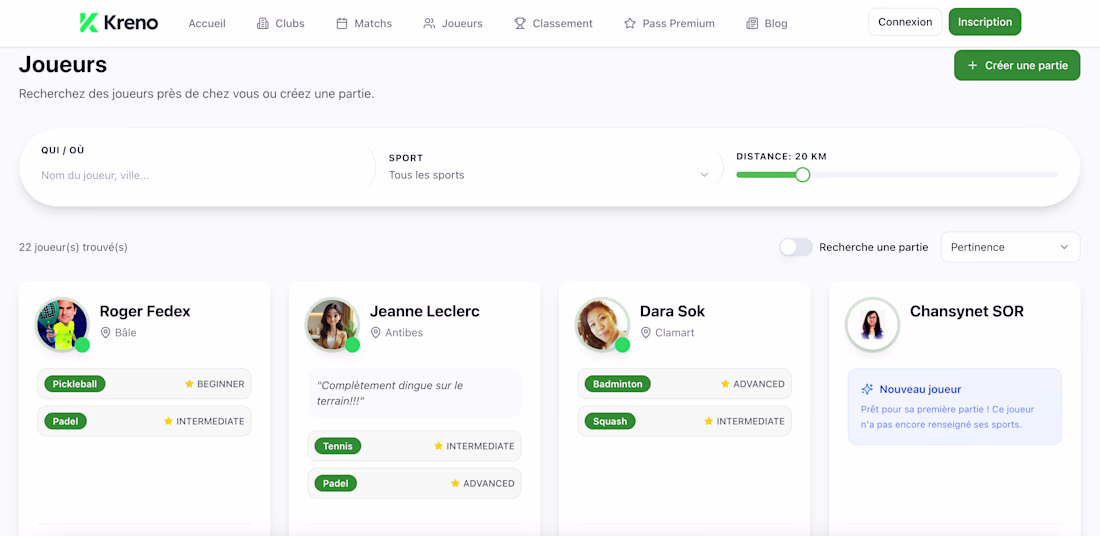Toggle Recherche une partie switch
This screenshot has height=536, width=1100.
click(796, 247)
